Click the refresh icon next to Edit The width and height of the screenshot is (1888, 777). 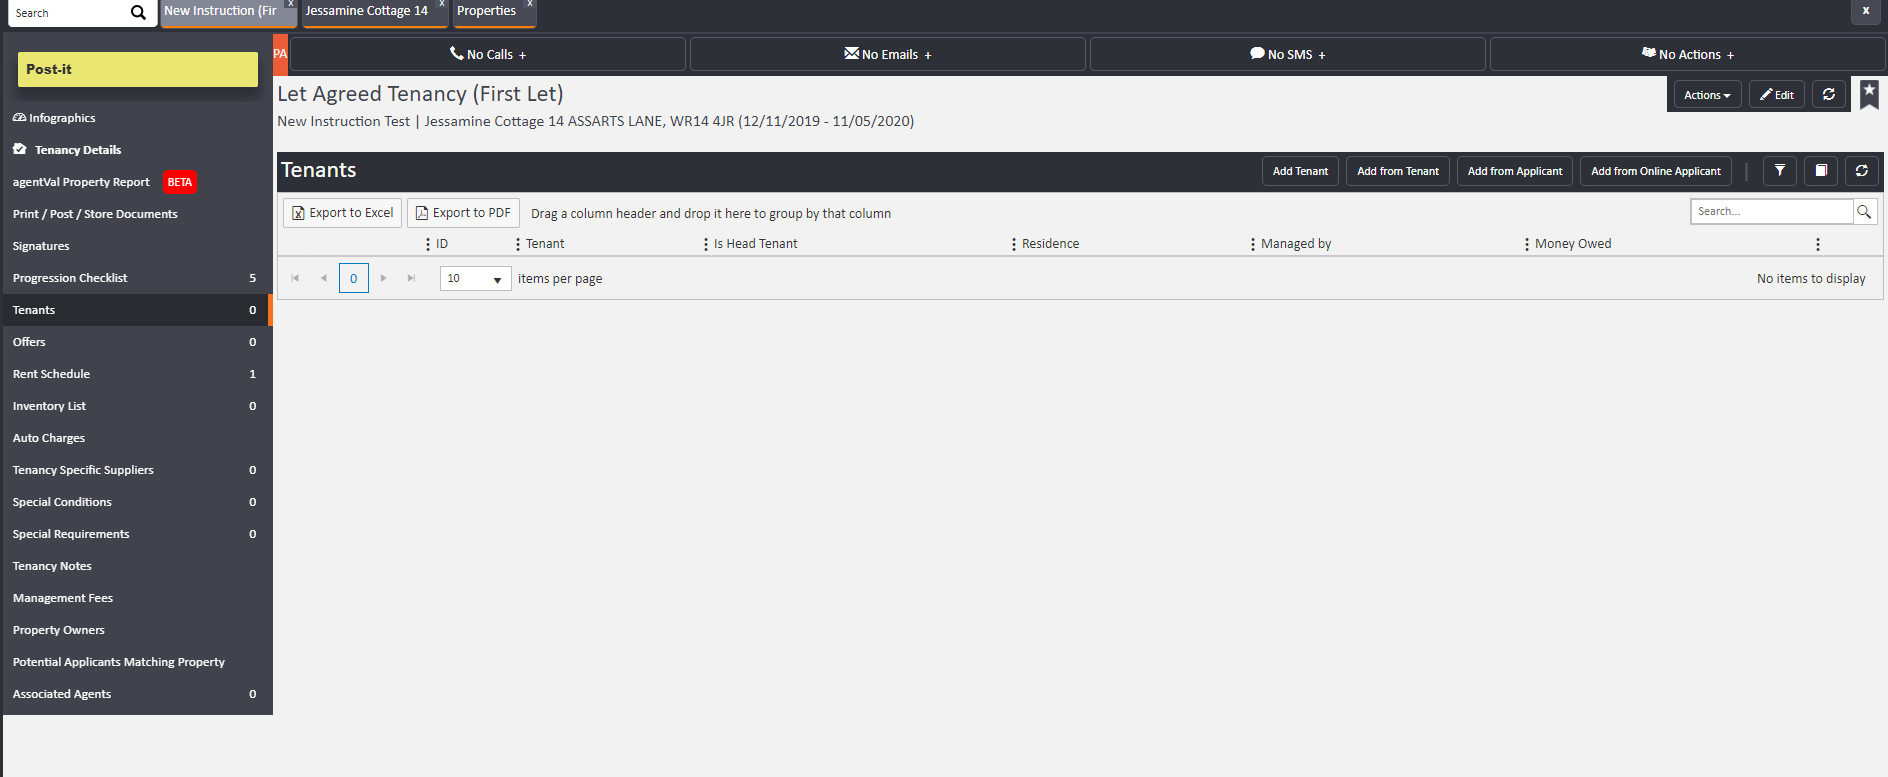[x=1828, y=94]
